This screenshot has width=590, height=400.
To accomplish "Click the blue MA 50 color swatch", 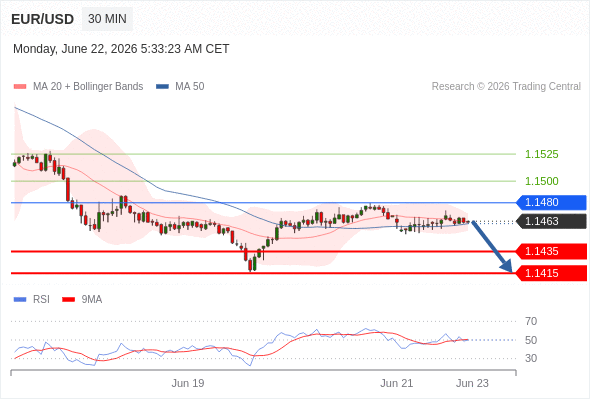I will tap(162, 87).
